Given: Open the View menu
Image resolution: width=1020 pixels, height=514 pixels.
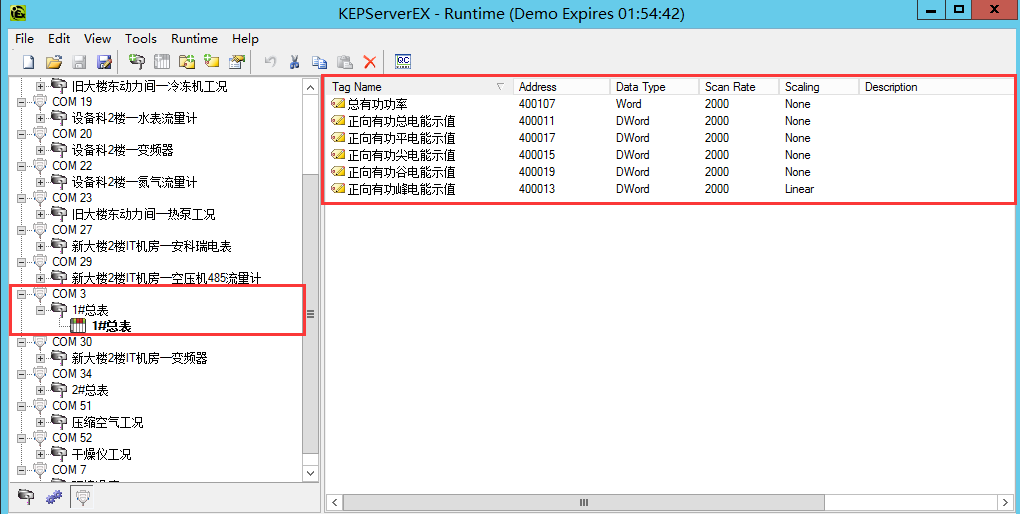Looking at the screenshot, I should pos(97,38).
